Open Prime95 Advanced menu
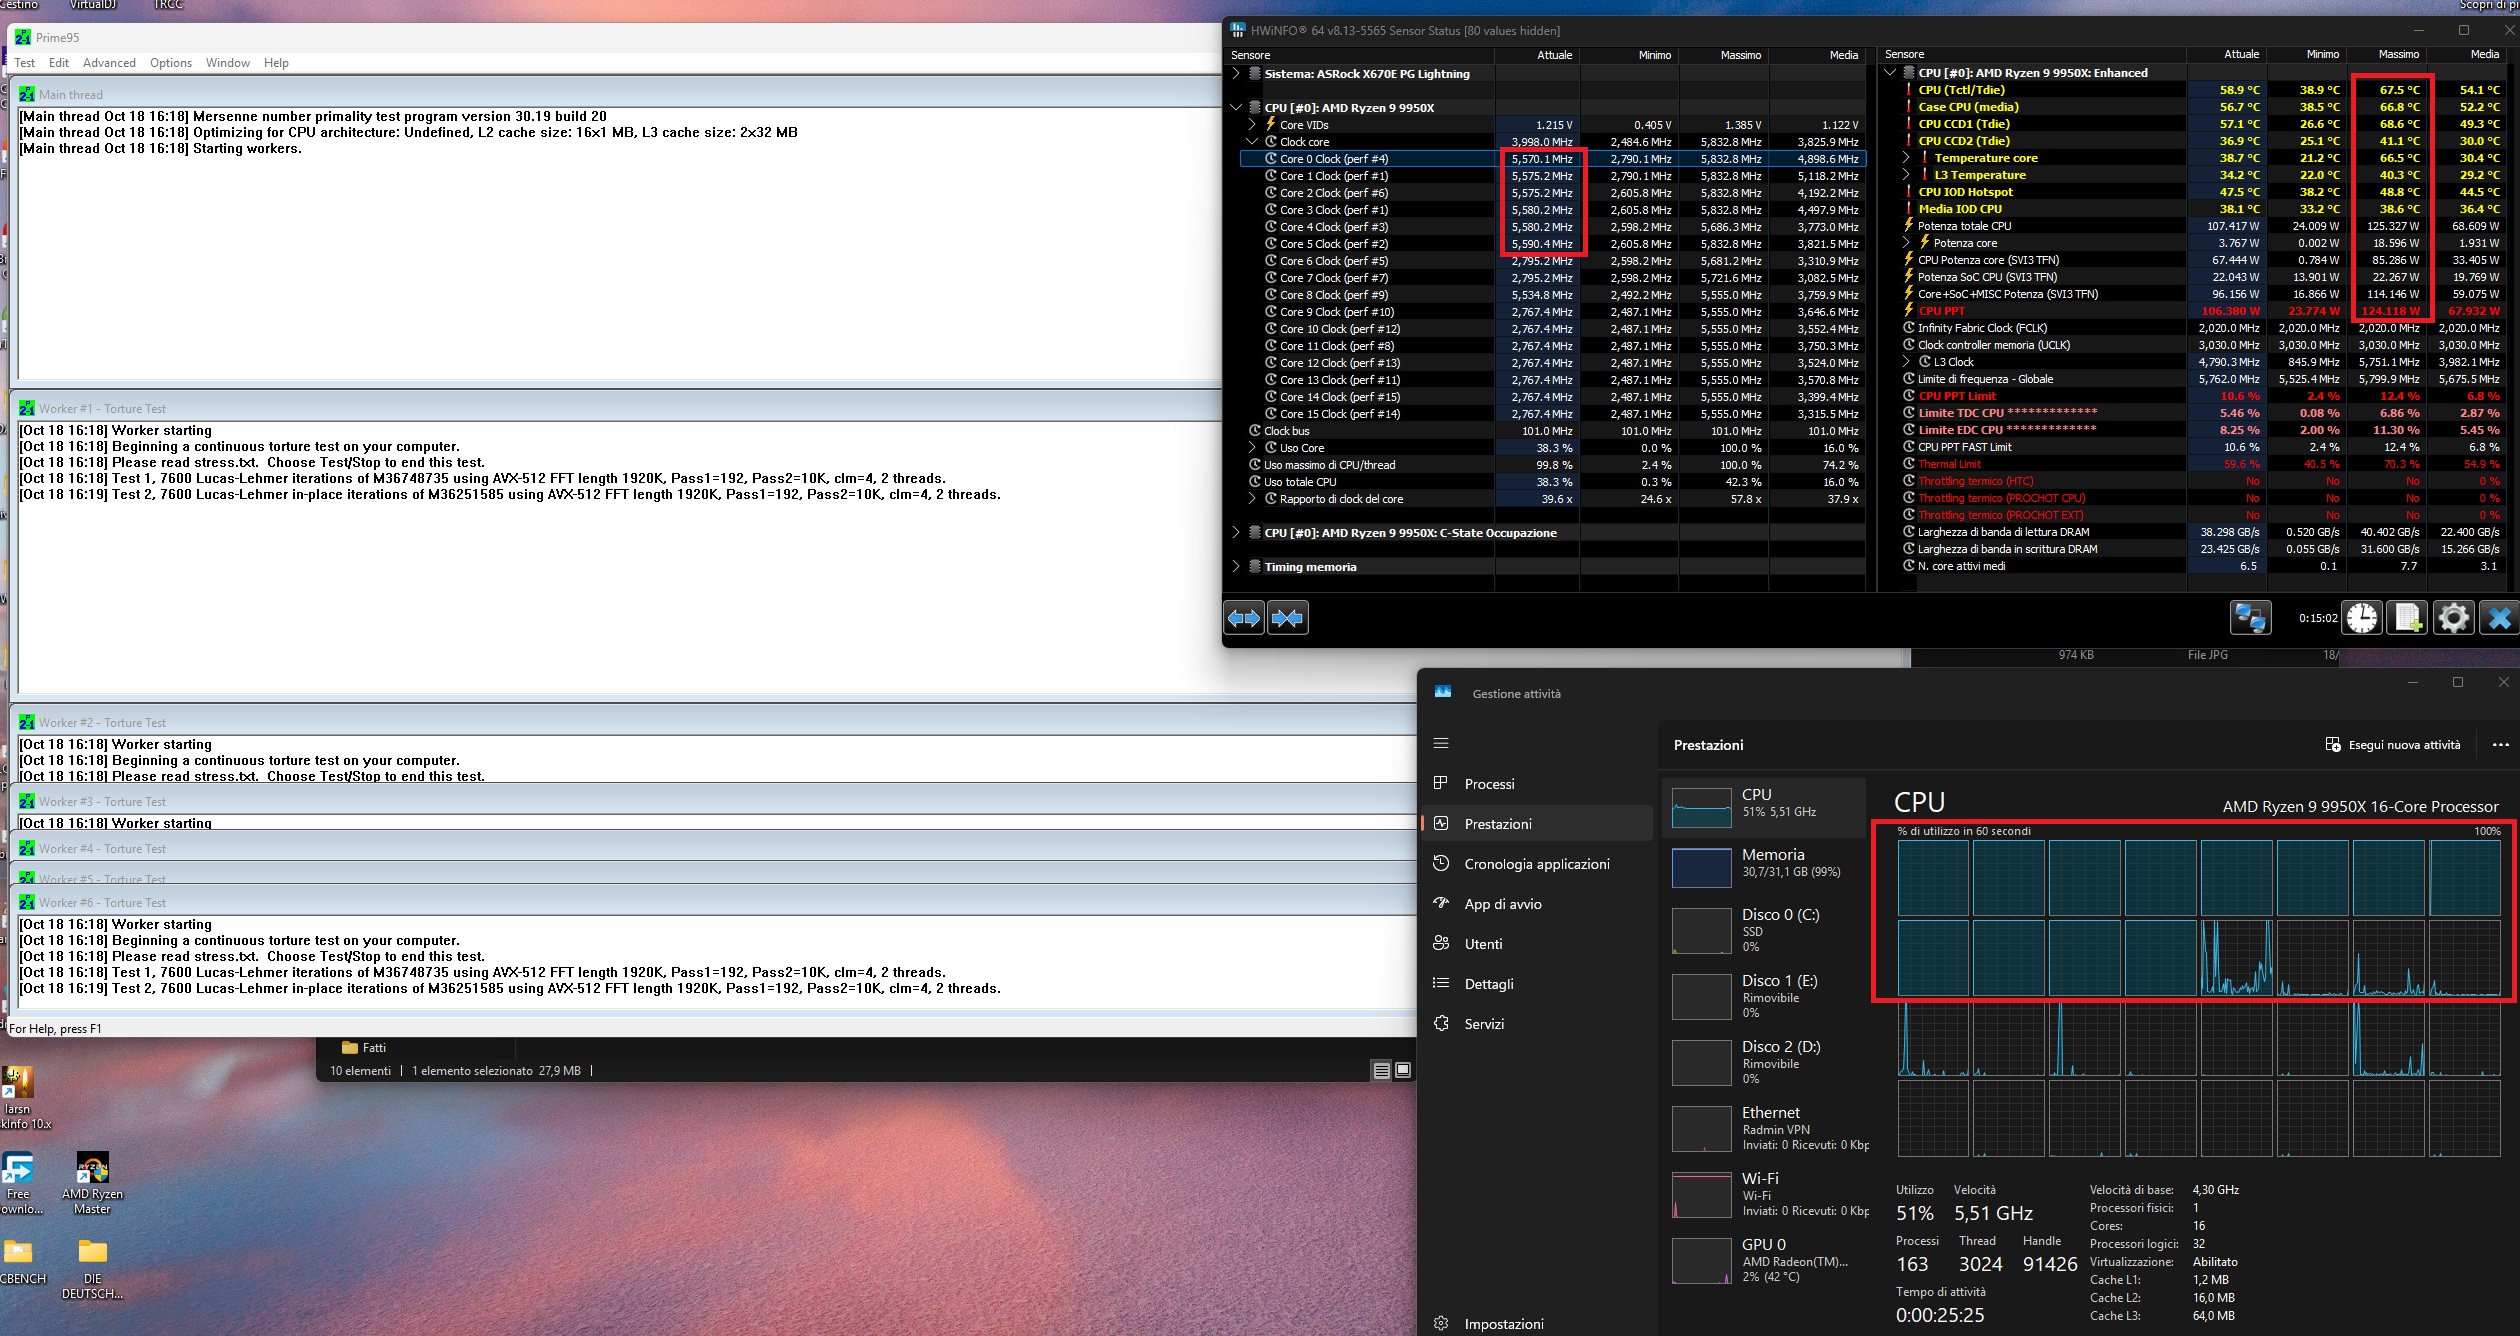 coord(109,63)
